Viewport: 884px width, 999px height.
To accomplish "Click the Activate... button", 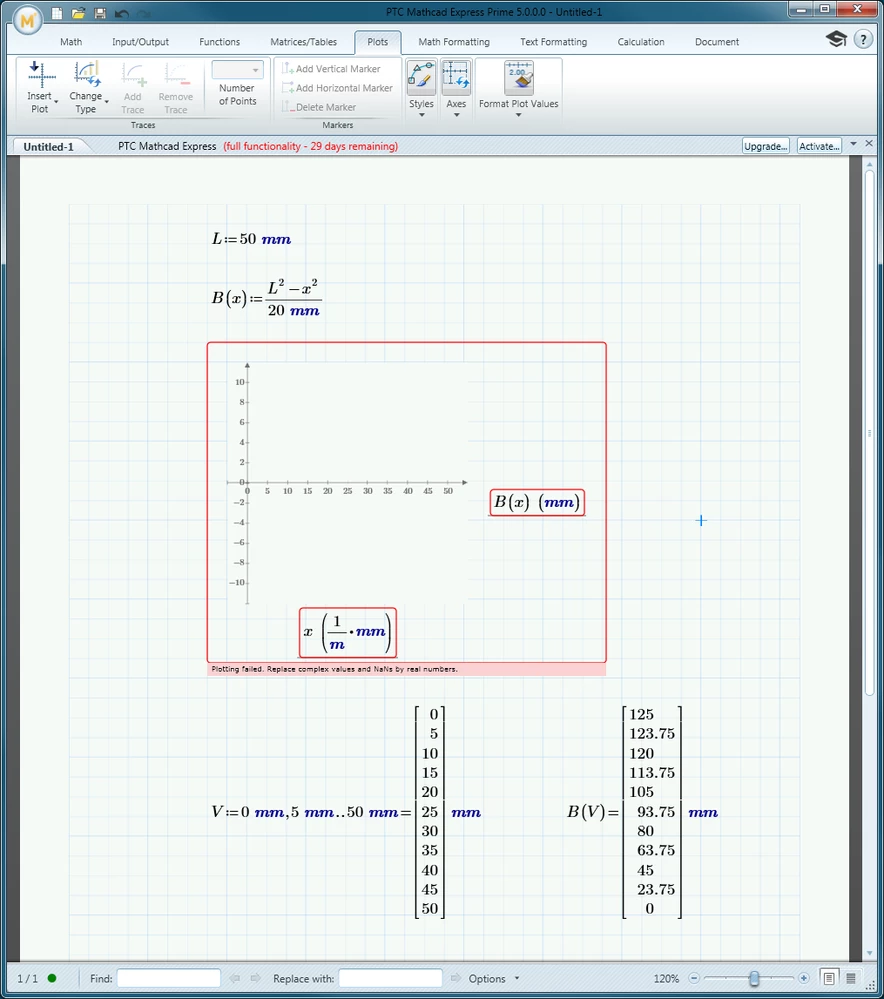I will (x=819, y=146).
